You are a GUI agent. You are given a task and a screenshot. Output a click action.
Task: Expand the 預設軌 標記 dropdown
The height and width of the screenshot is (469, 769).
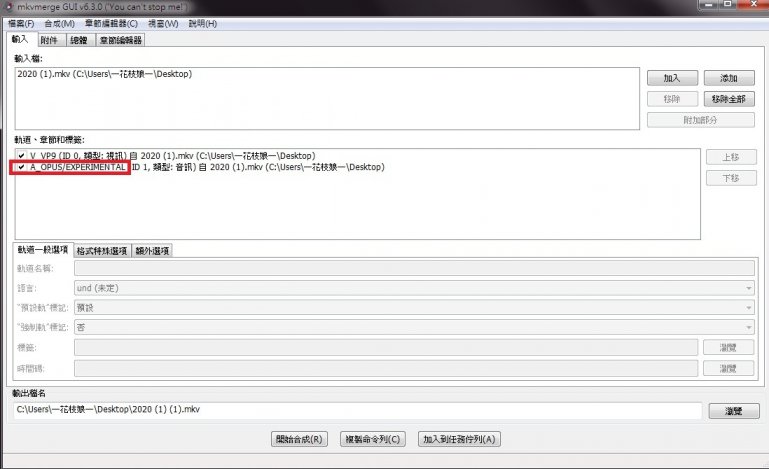point(414,307)
